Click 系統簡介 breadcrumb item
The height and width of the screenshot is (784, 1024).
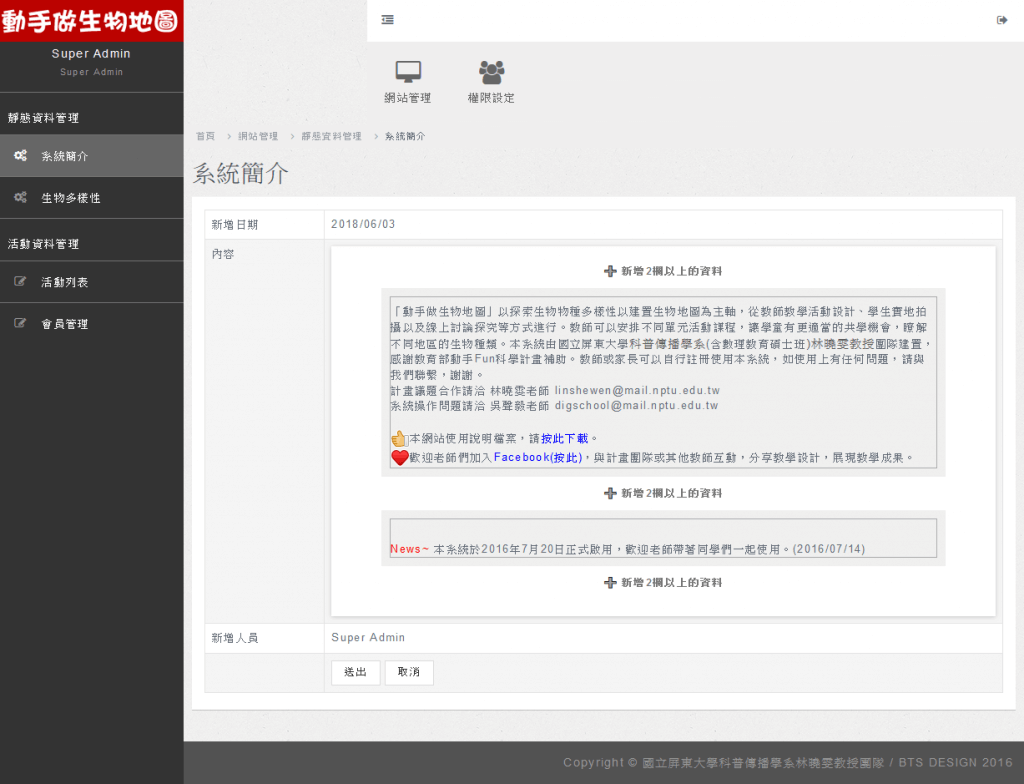pos(405,136)
